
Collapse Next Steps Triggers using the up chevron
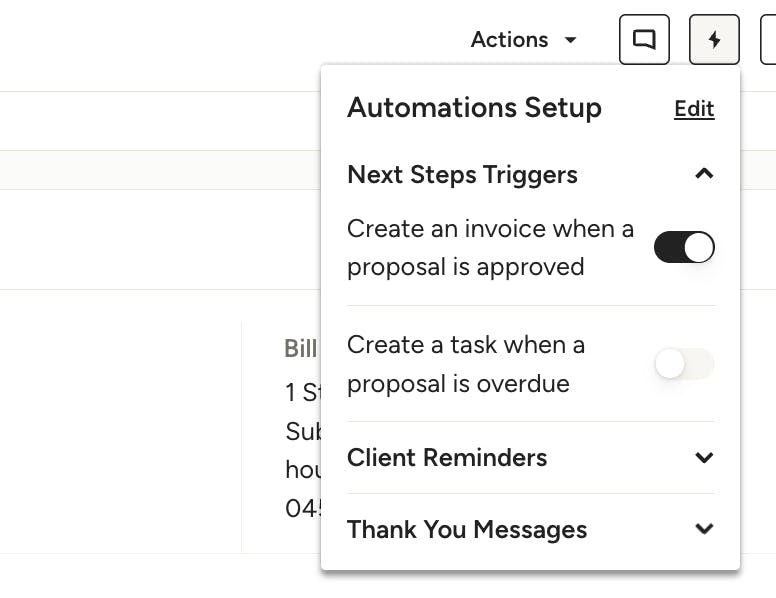coord(704,174)
